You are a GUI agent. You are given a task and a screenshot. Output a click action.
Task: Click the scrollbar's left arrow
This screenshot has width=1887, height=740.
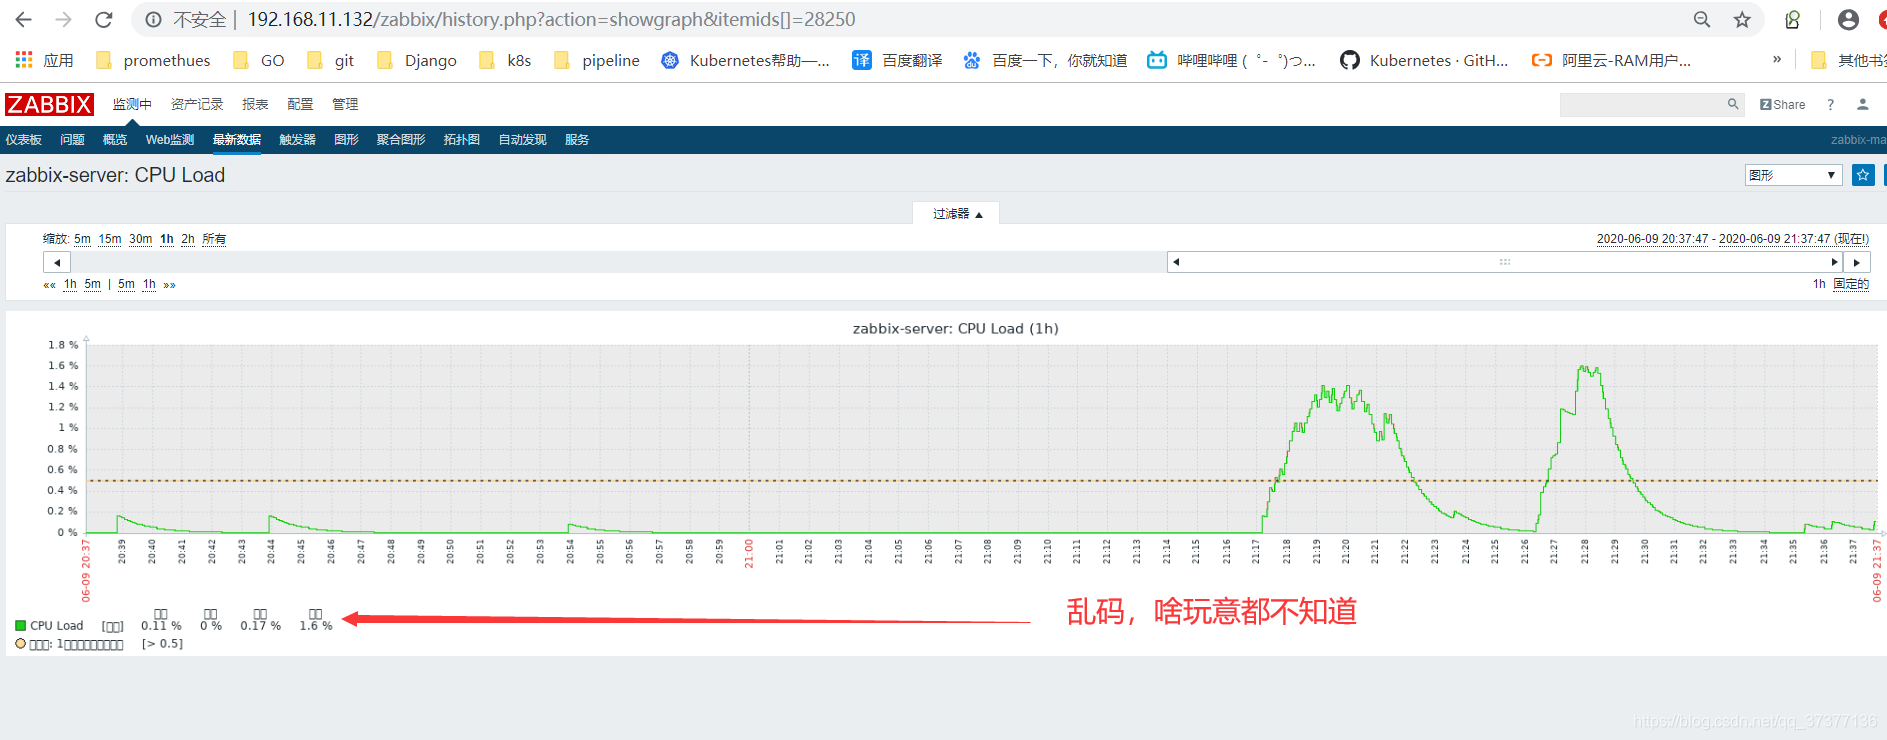click(x=1176, y=262)
